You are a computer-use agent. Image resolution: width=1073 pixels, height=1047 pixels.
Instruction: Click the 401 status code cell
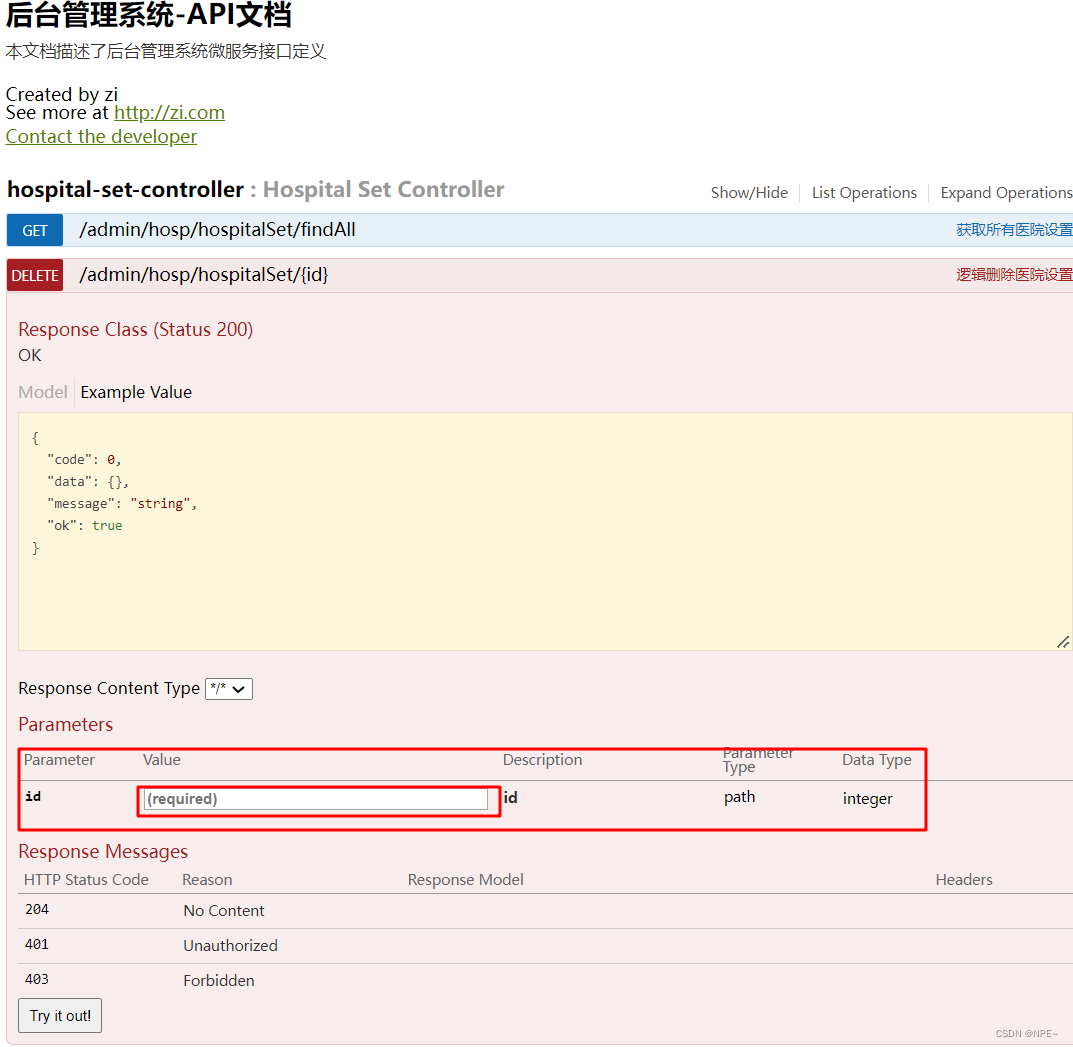tap(37, 944)
